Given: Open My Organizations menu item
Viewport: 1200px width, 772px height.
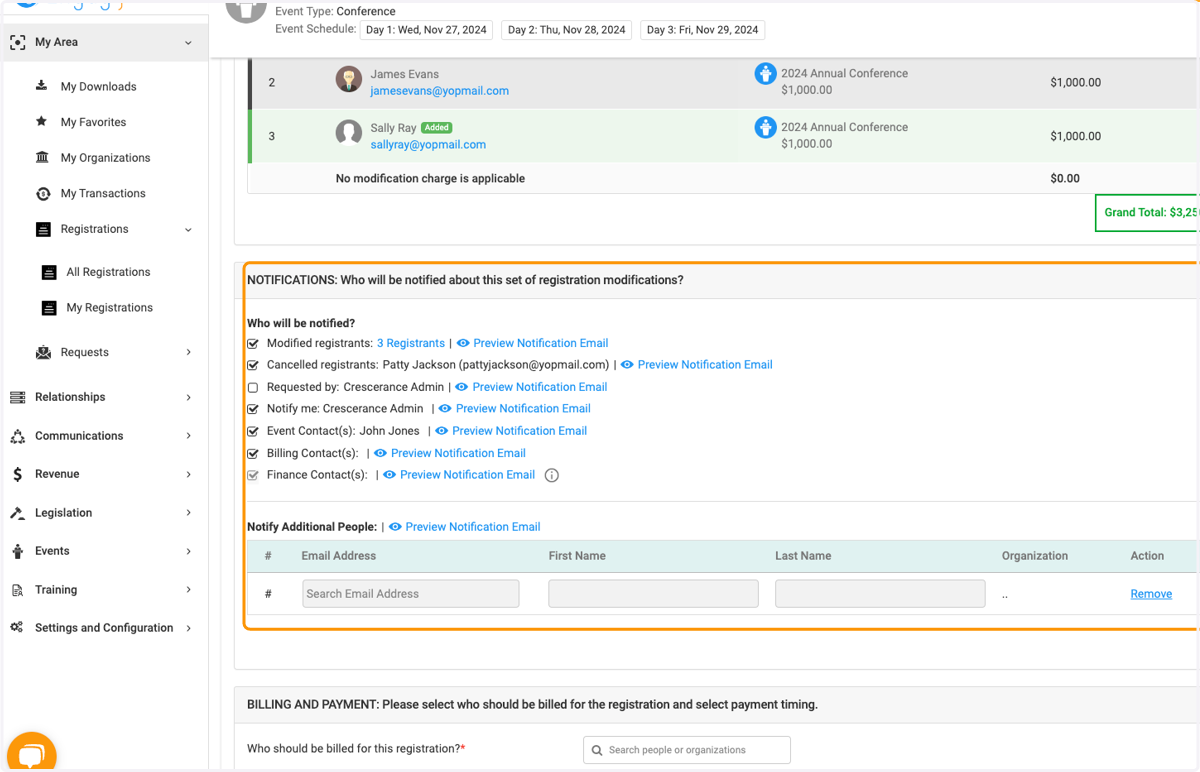Looking at the screenshot, I should click(x=105, y=158).
